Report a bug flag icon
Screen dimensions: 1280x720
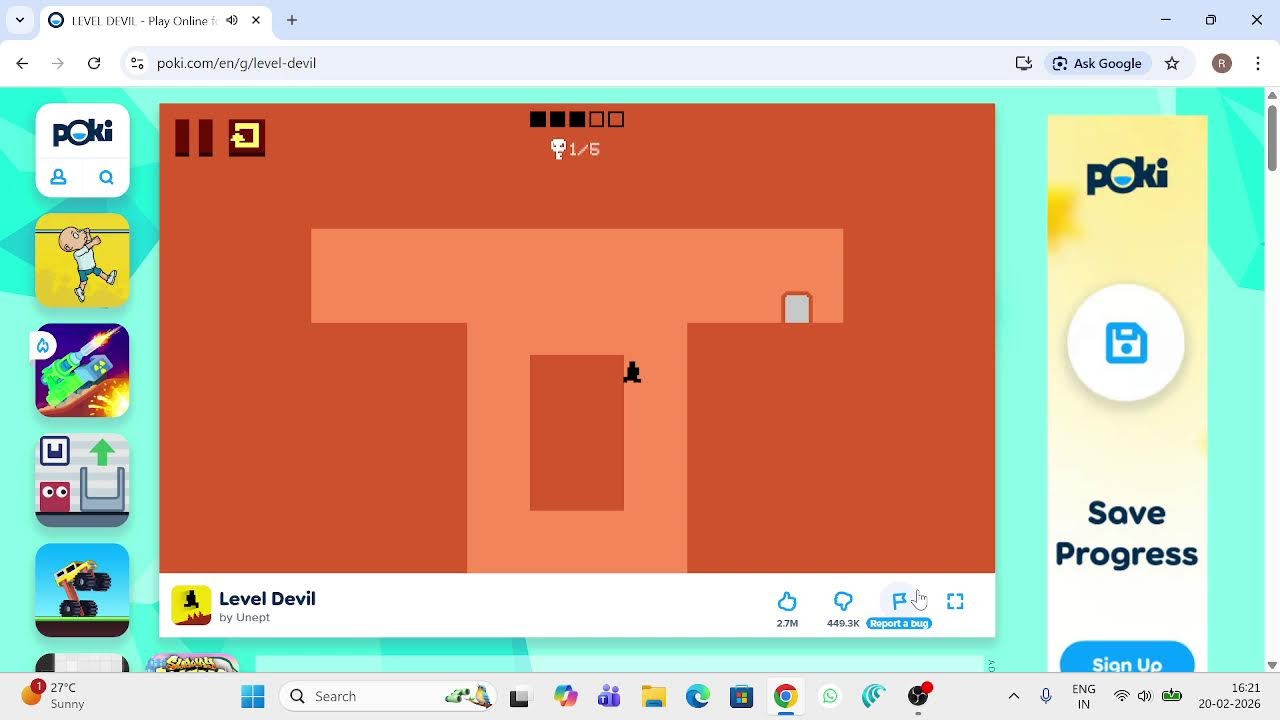899,601
